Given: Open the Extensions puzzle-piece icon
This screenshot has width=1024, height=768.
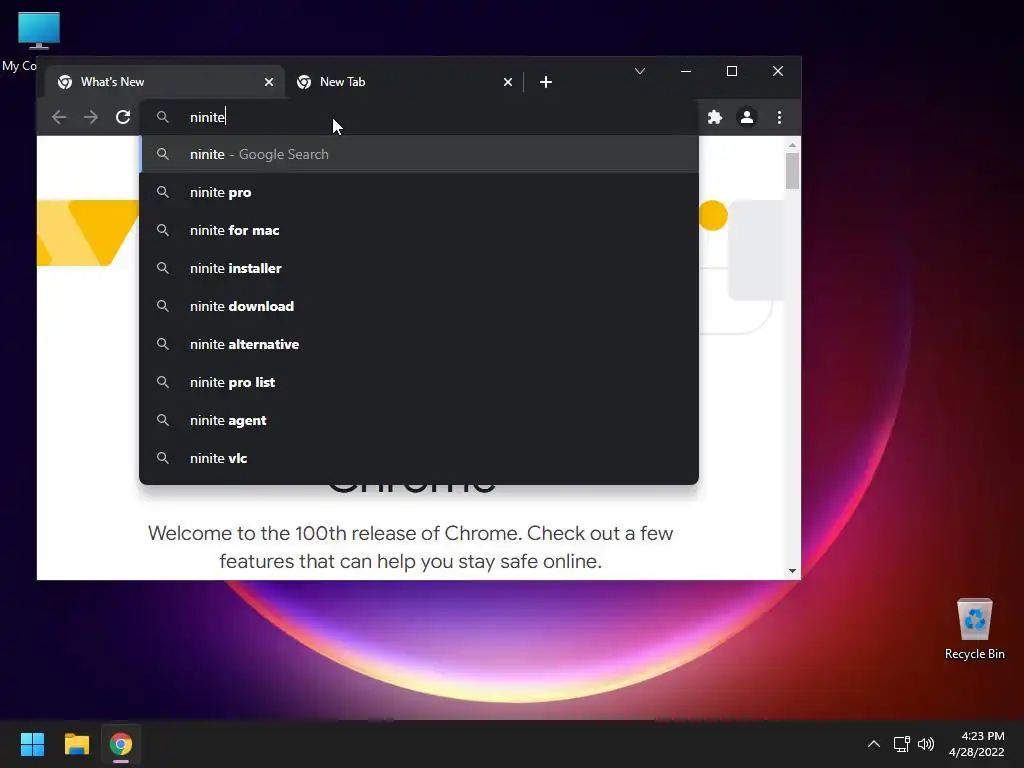Looking at the screenshot, I should pyautogui.click(x=714, y=117).
